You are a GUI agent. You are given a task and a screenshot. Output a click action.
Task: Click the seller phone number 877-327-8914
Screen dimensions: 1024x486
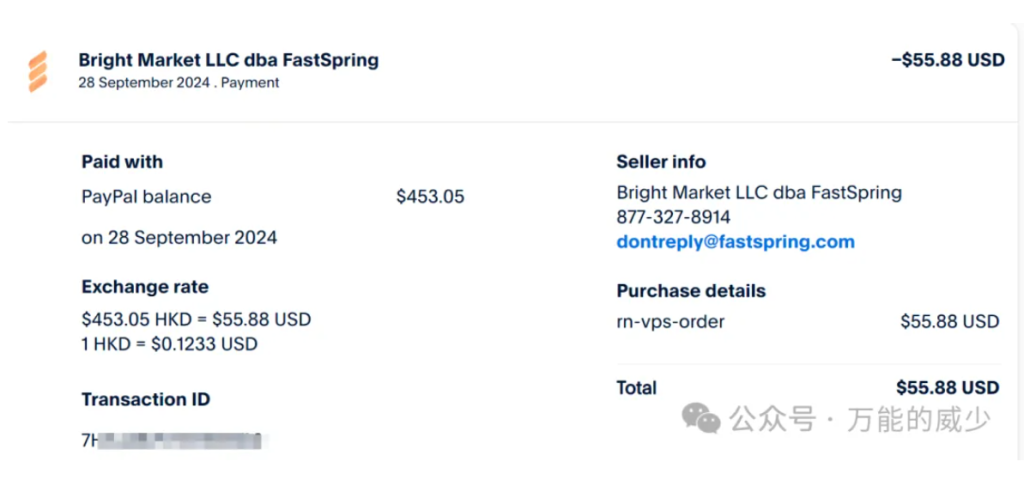point(673,218)
